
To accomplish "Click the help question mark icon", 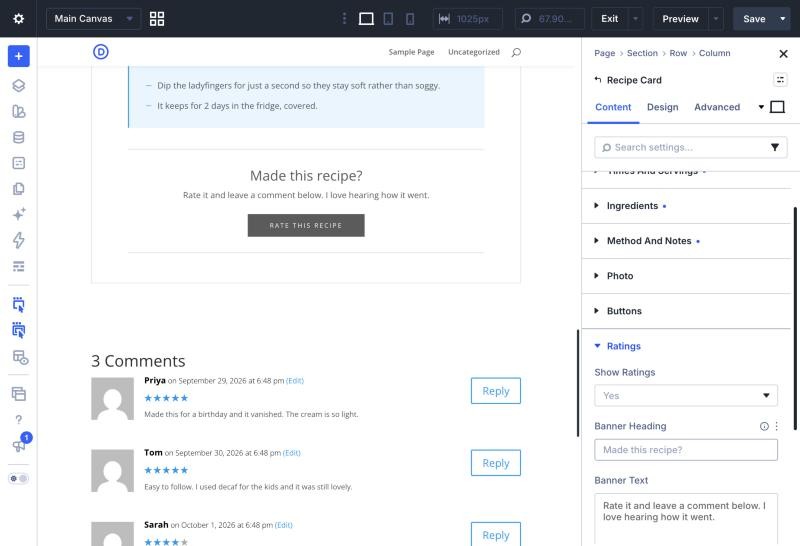I will tap(18, 419).
